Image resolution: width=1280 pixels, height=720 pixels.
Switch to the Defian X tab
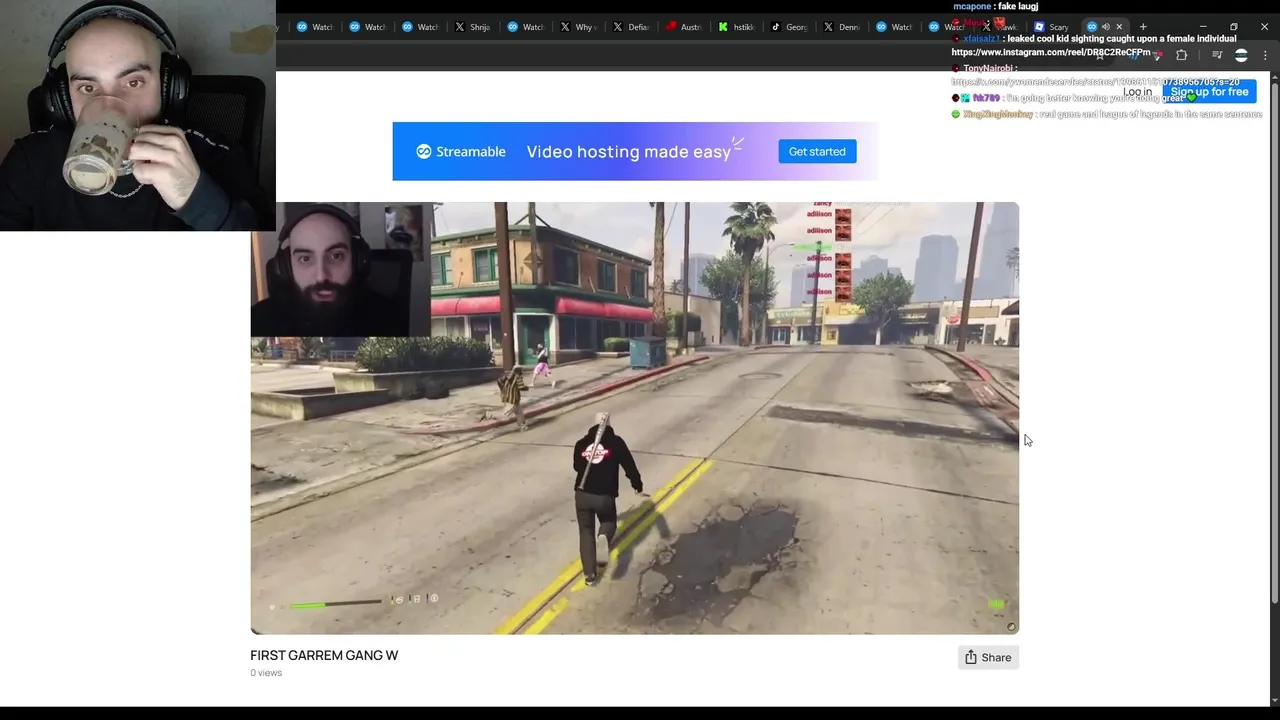(x=632, y=27)
